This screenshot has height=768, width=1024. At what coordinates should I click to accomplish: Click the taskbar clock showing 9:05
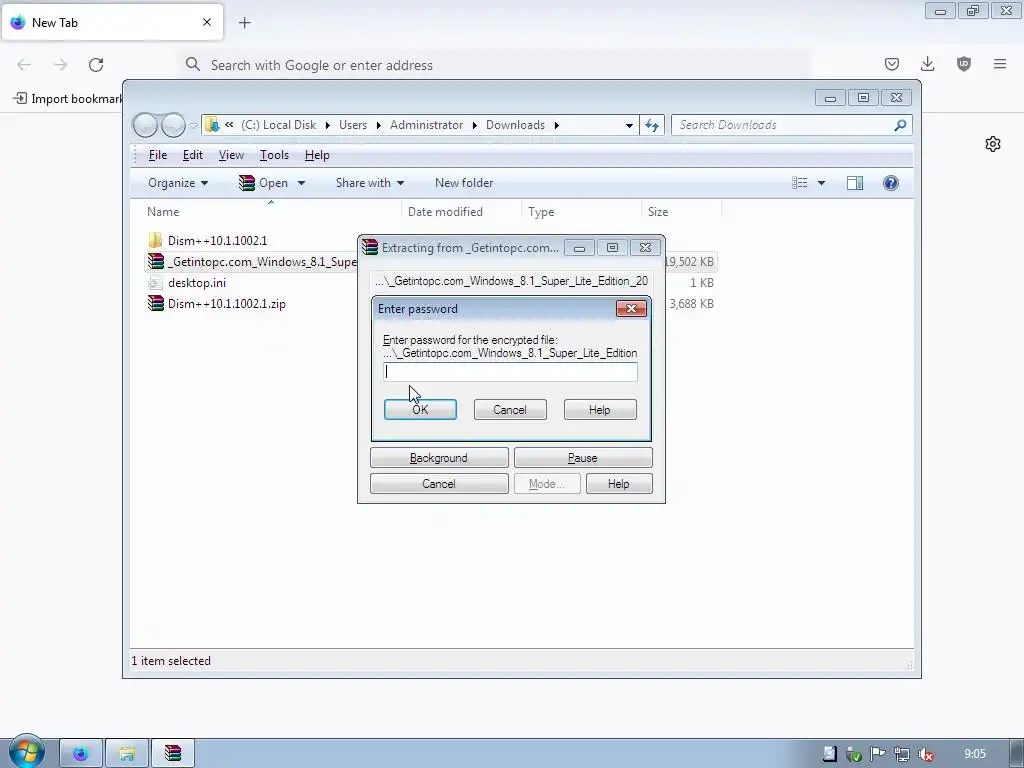pyautogui.click(x=974, y=754)
